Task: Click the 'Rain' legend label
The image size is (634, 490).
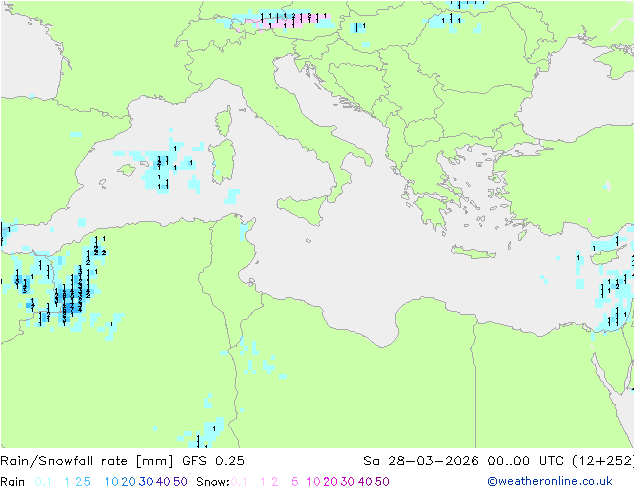Action: coord(13,482)
